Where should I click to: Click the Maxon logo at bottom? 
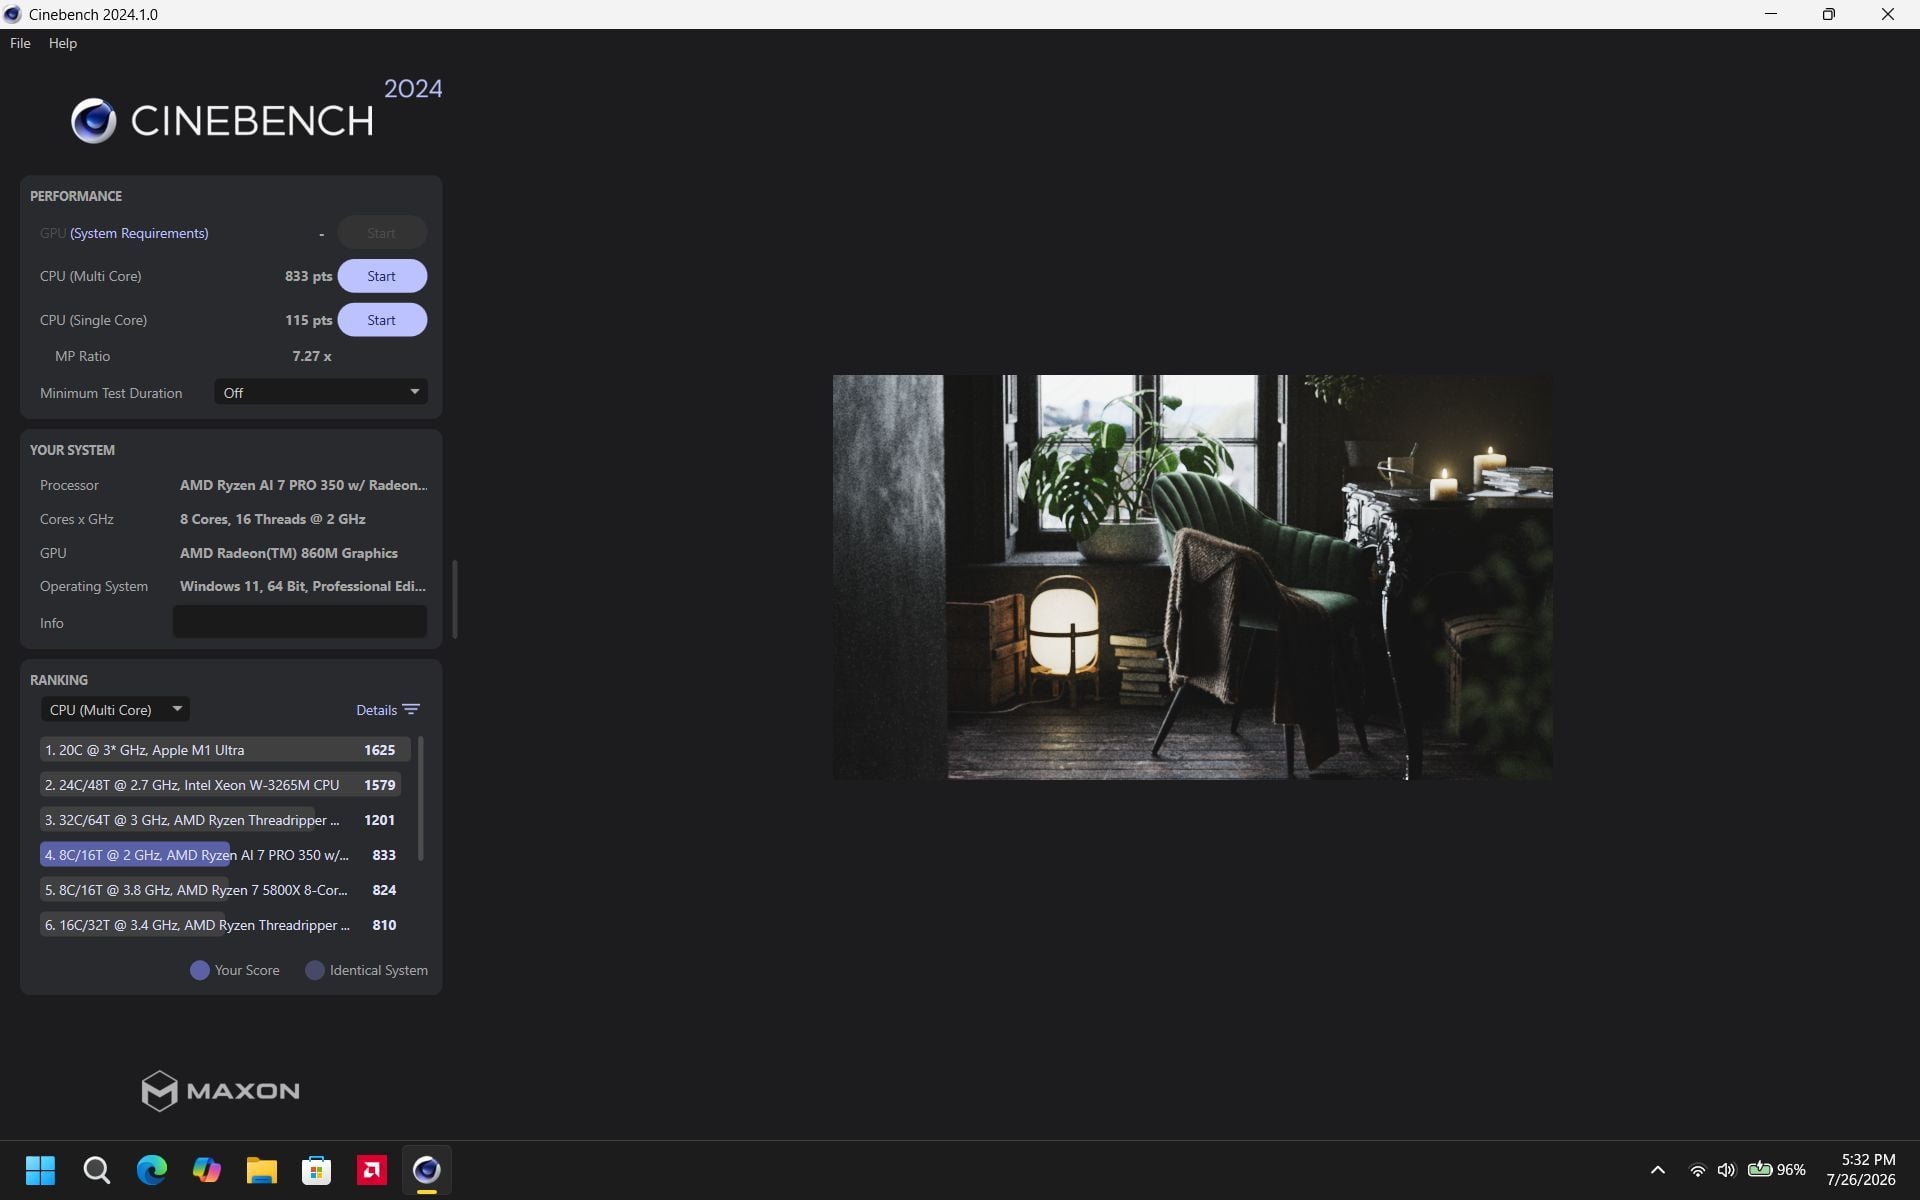220,1090
